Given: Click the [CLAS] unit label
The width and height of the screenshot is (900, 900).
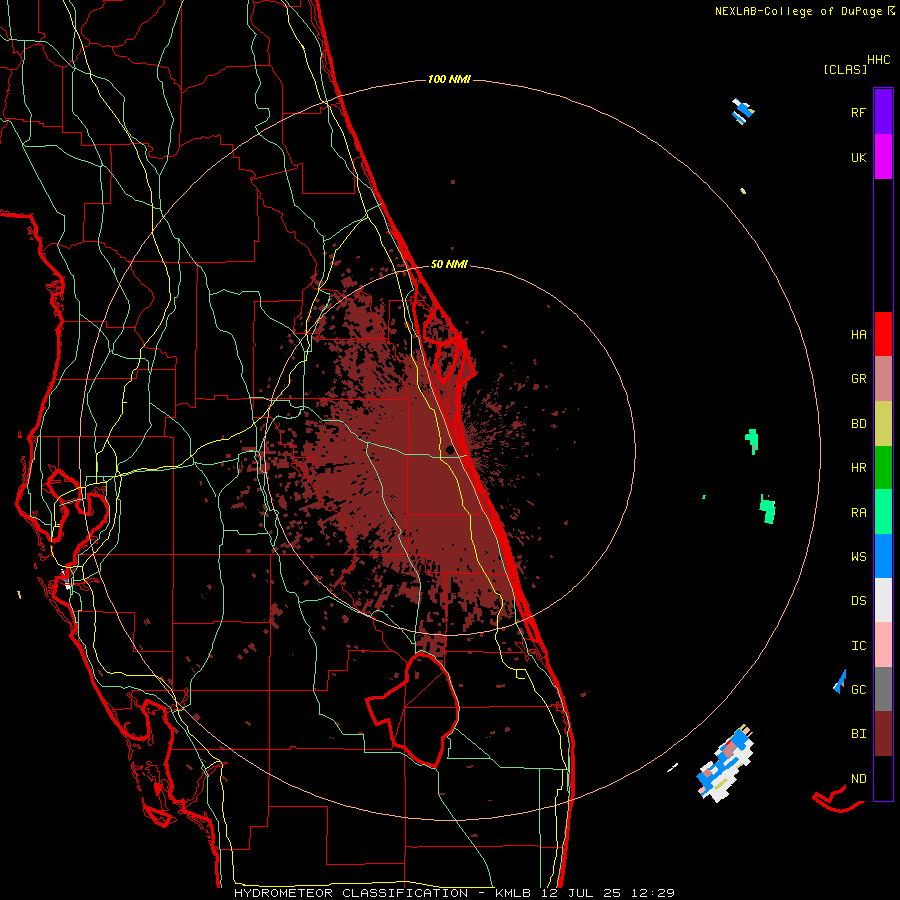Looking at the screenshot, I should tap(845, 70).
